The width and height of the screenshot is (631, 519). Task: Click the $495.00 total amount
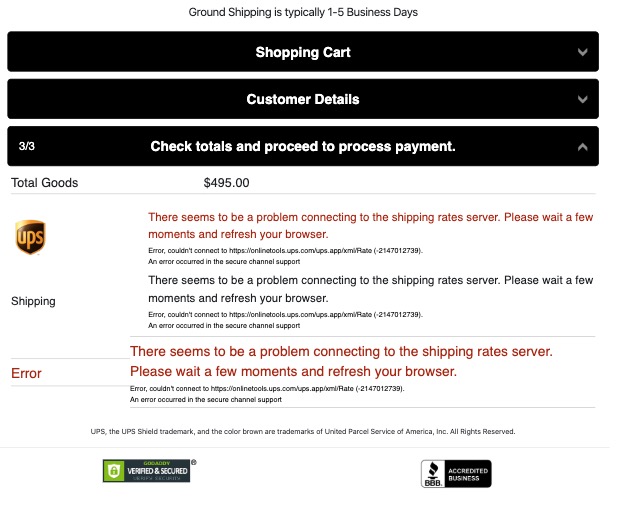click(226, 183)
